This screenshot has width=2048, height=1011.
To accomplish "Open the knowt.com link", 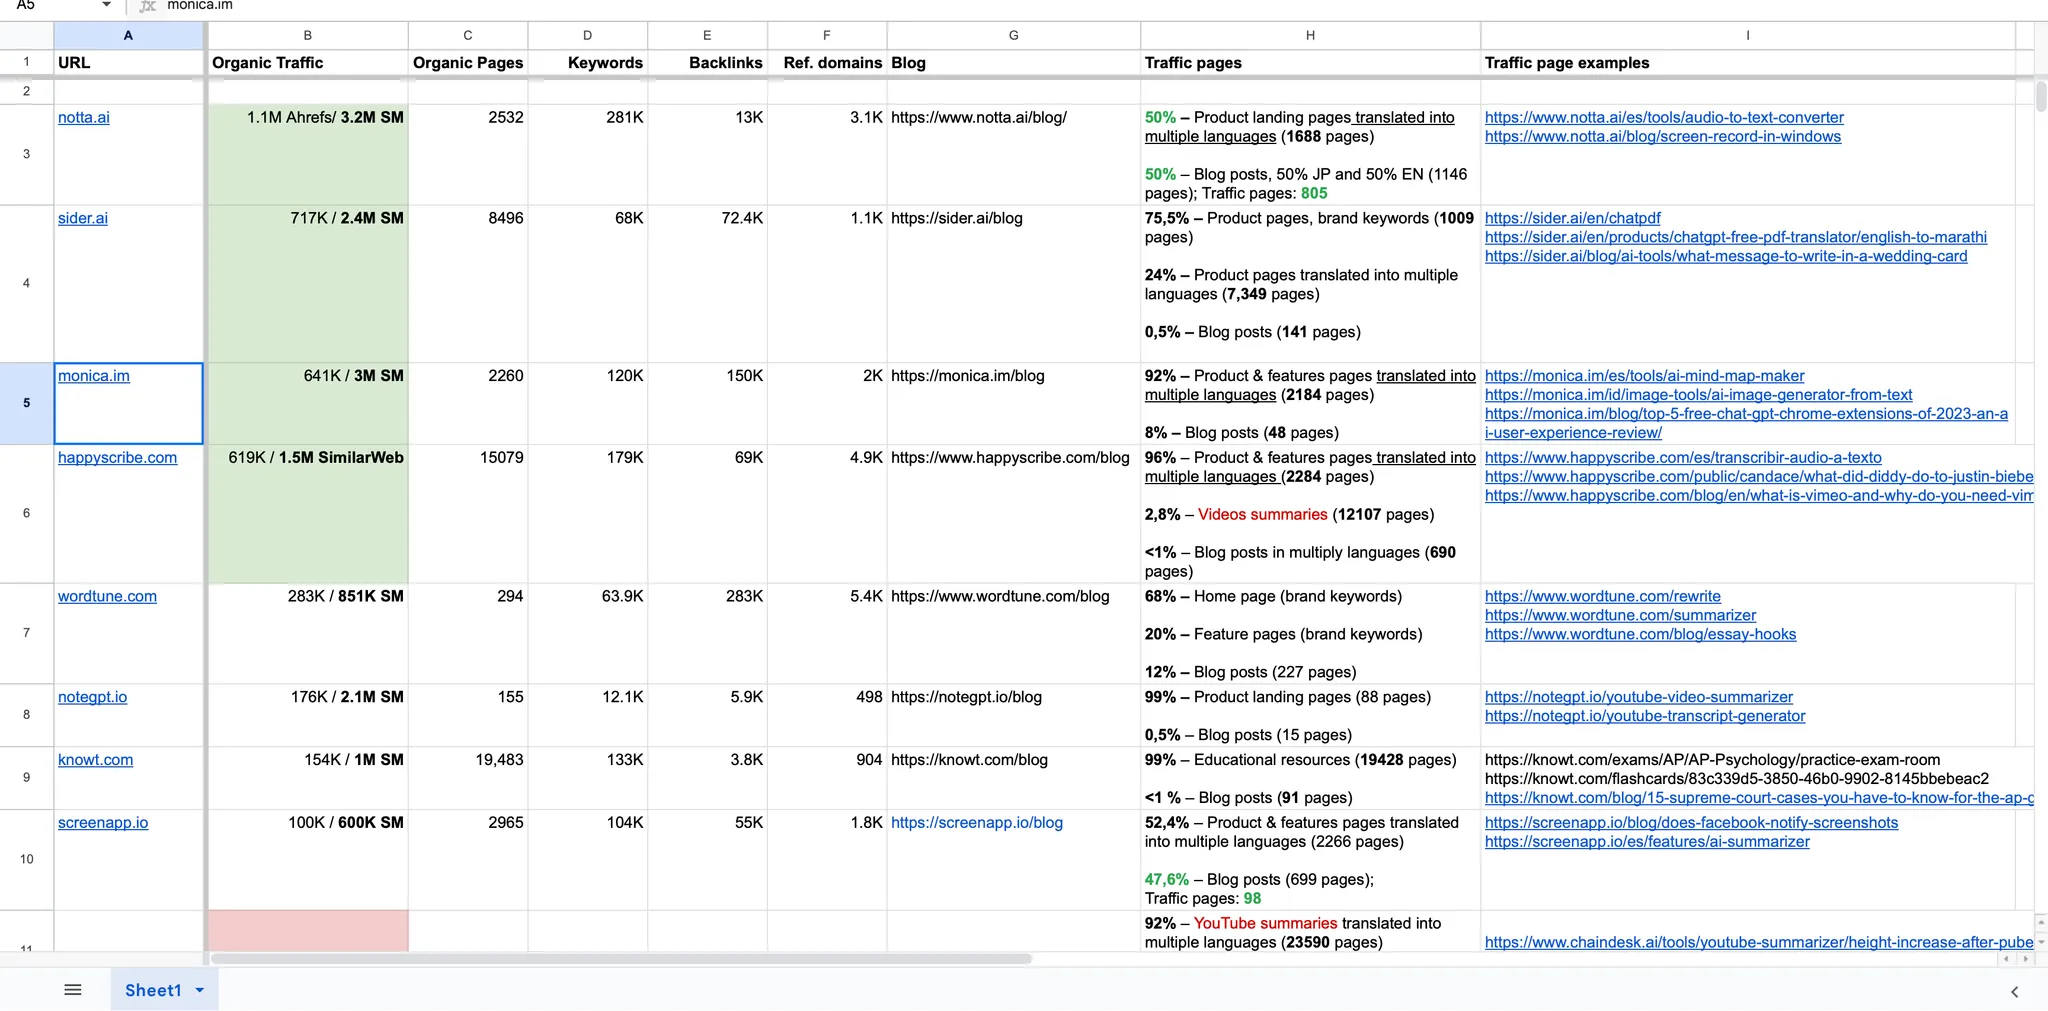I will coord(95,760).
